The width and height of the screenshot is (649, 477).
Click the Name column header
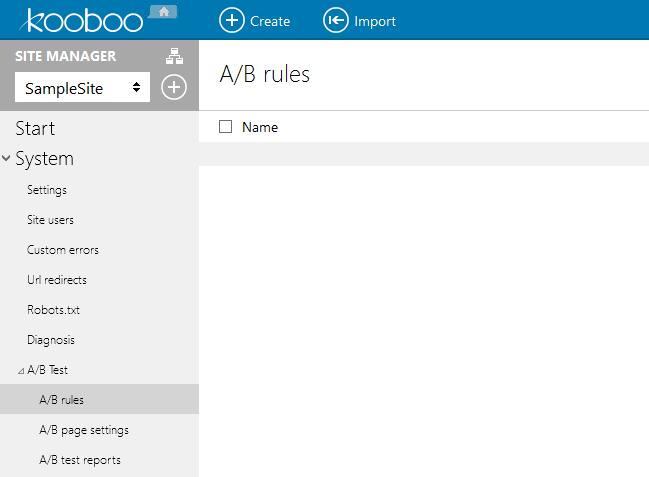(x=260, y=127)
